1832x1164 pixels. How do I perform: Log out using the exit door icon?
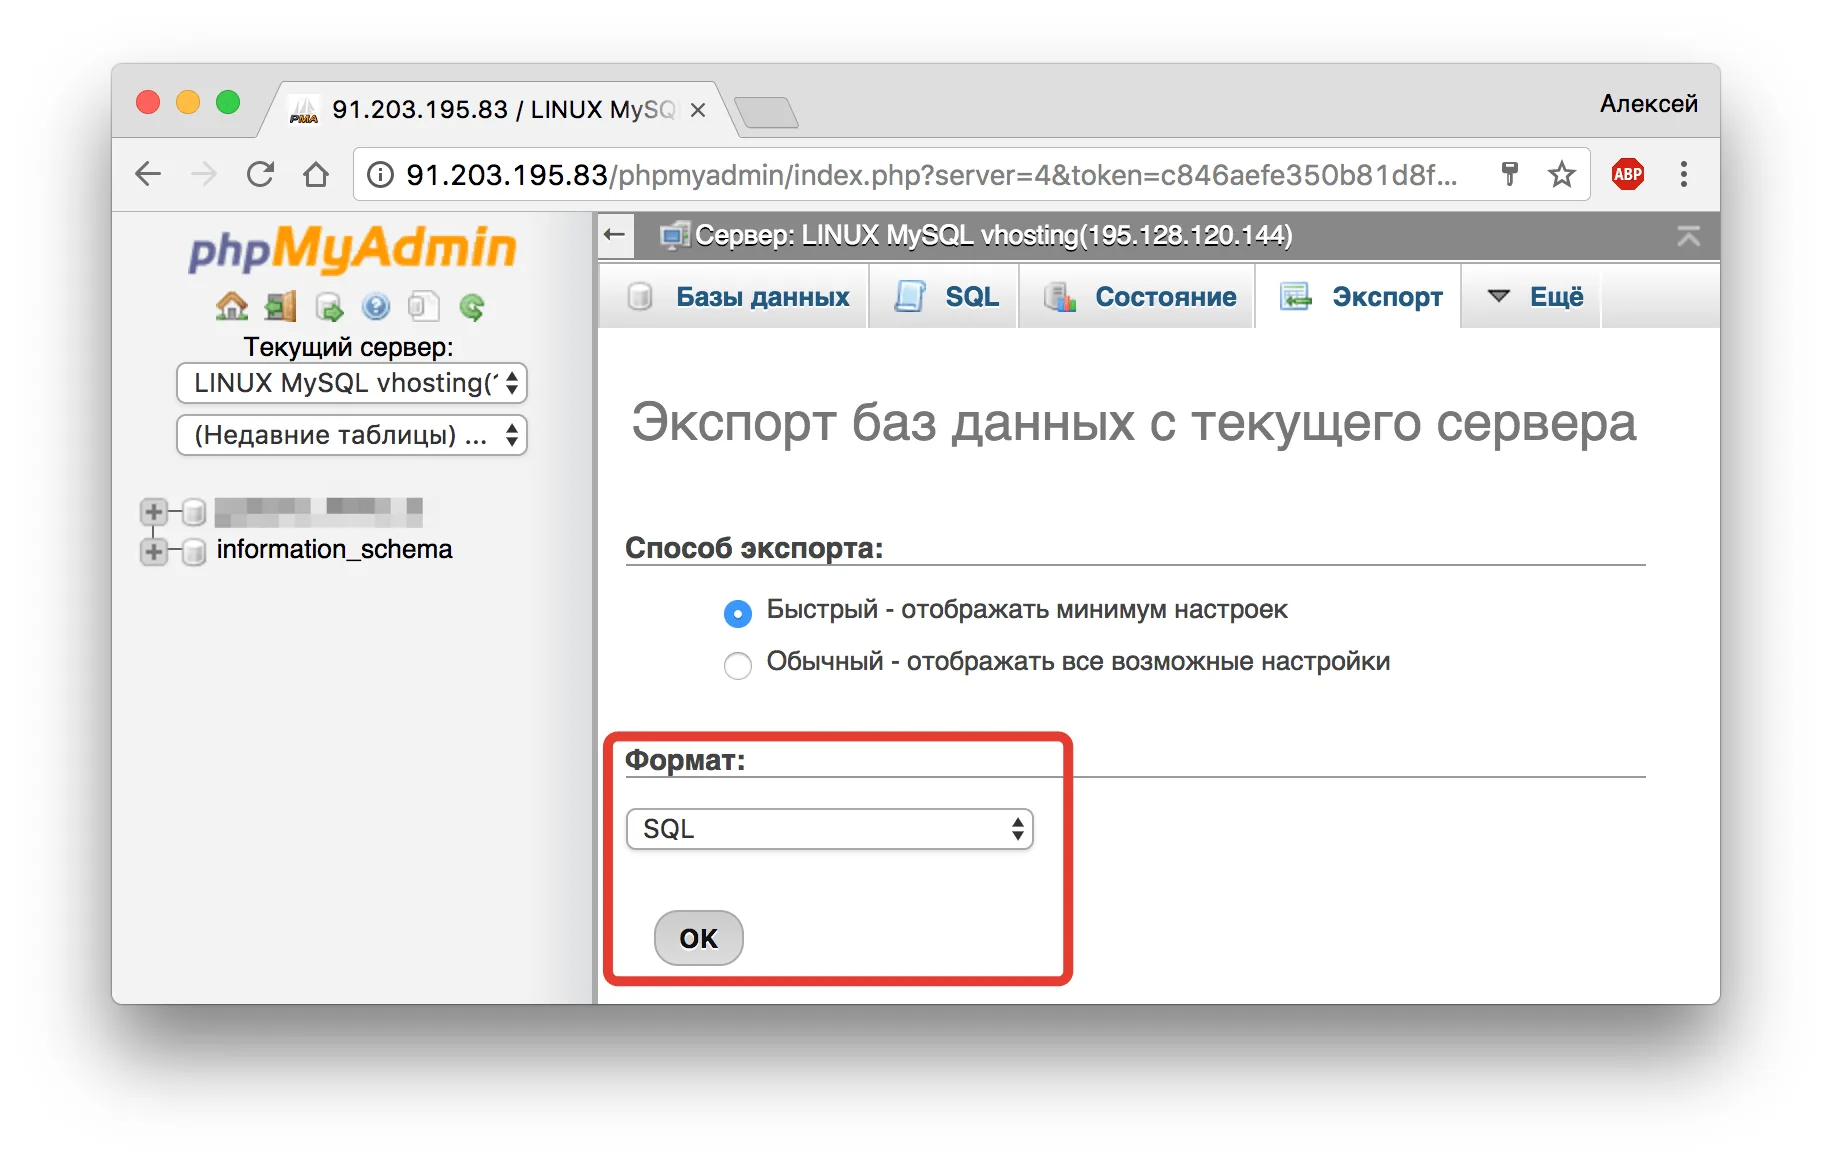pyautogui.click(x=280, y=307)
